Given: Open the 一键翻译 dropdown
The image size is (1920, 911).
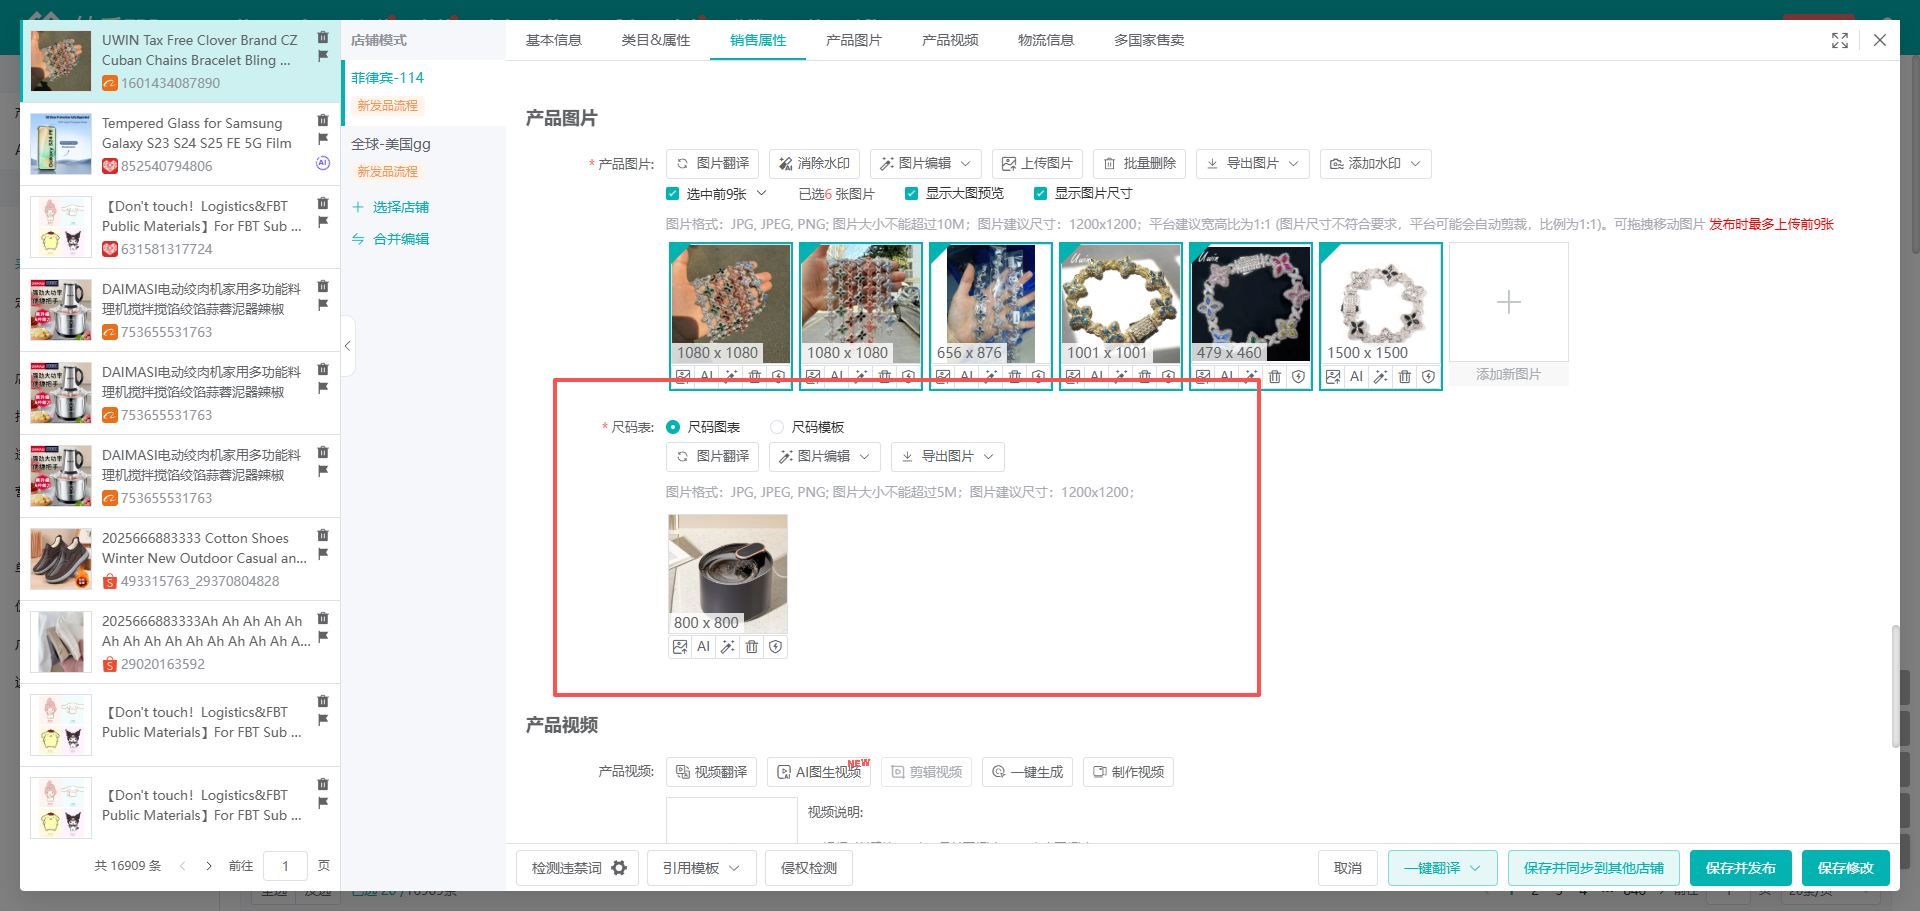Looking at the screenshot, I should pyautogui.click(x=1442, y=868).
